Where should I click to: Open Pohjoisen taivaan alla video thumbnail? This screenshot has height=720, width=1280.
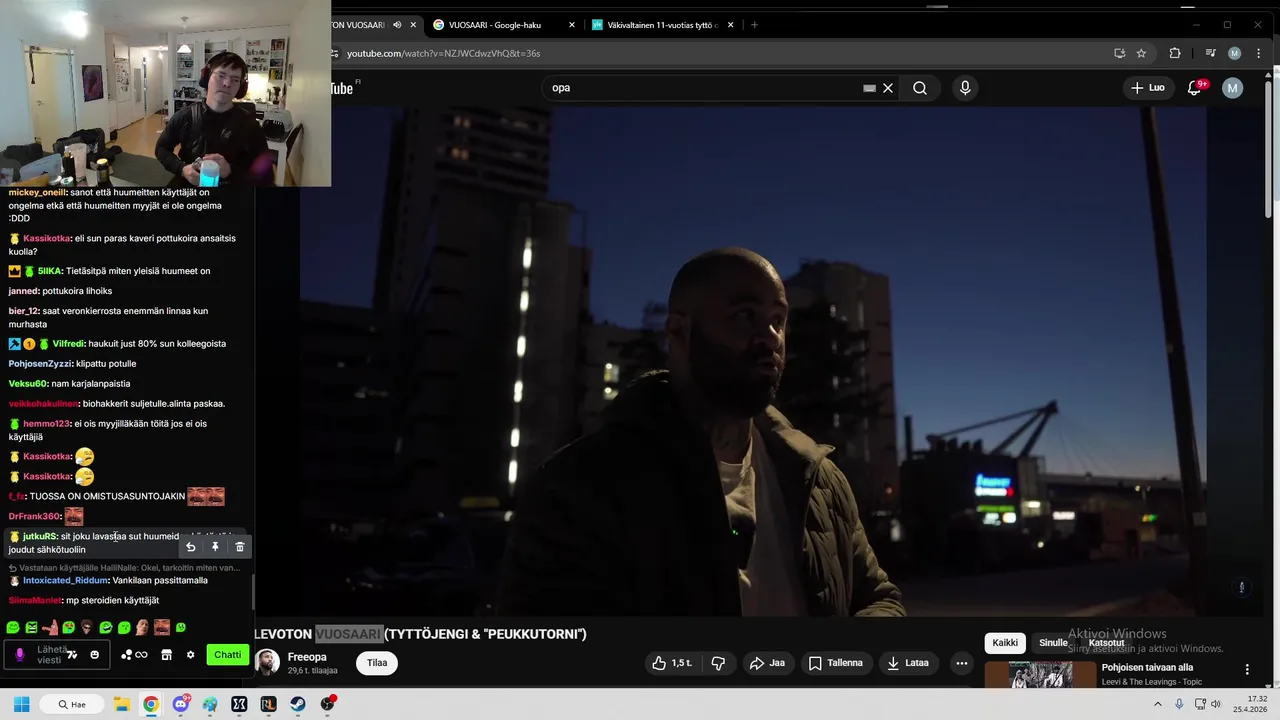1041,675
